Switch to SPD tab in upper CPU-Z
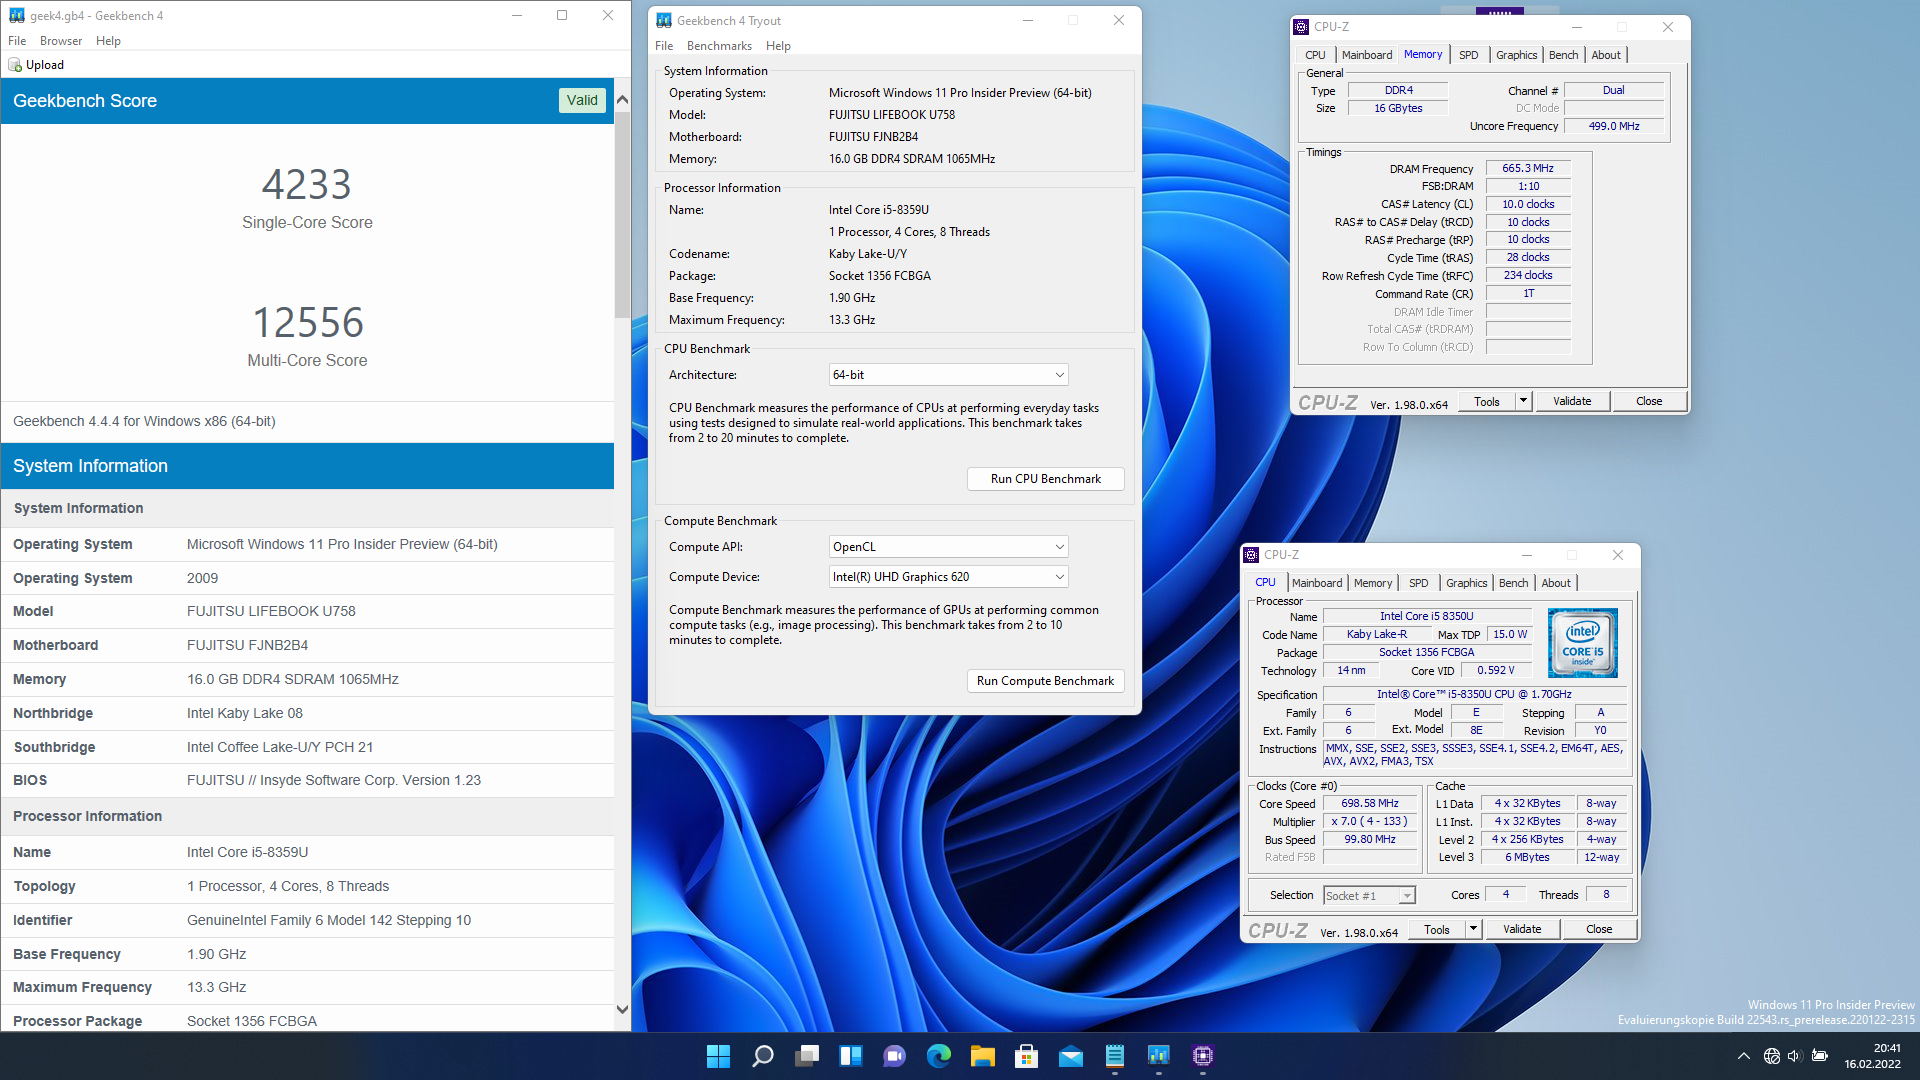Screen dimensions: 1920x1080 pyautogui.click(x=1468, y=55)
